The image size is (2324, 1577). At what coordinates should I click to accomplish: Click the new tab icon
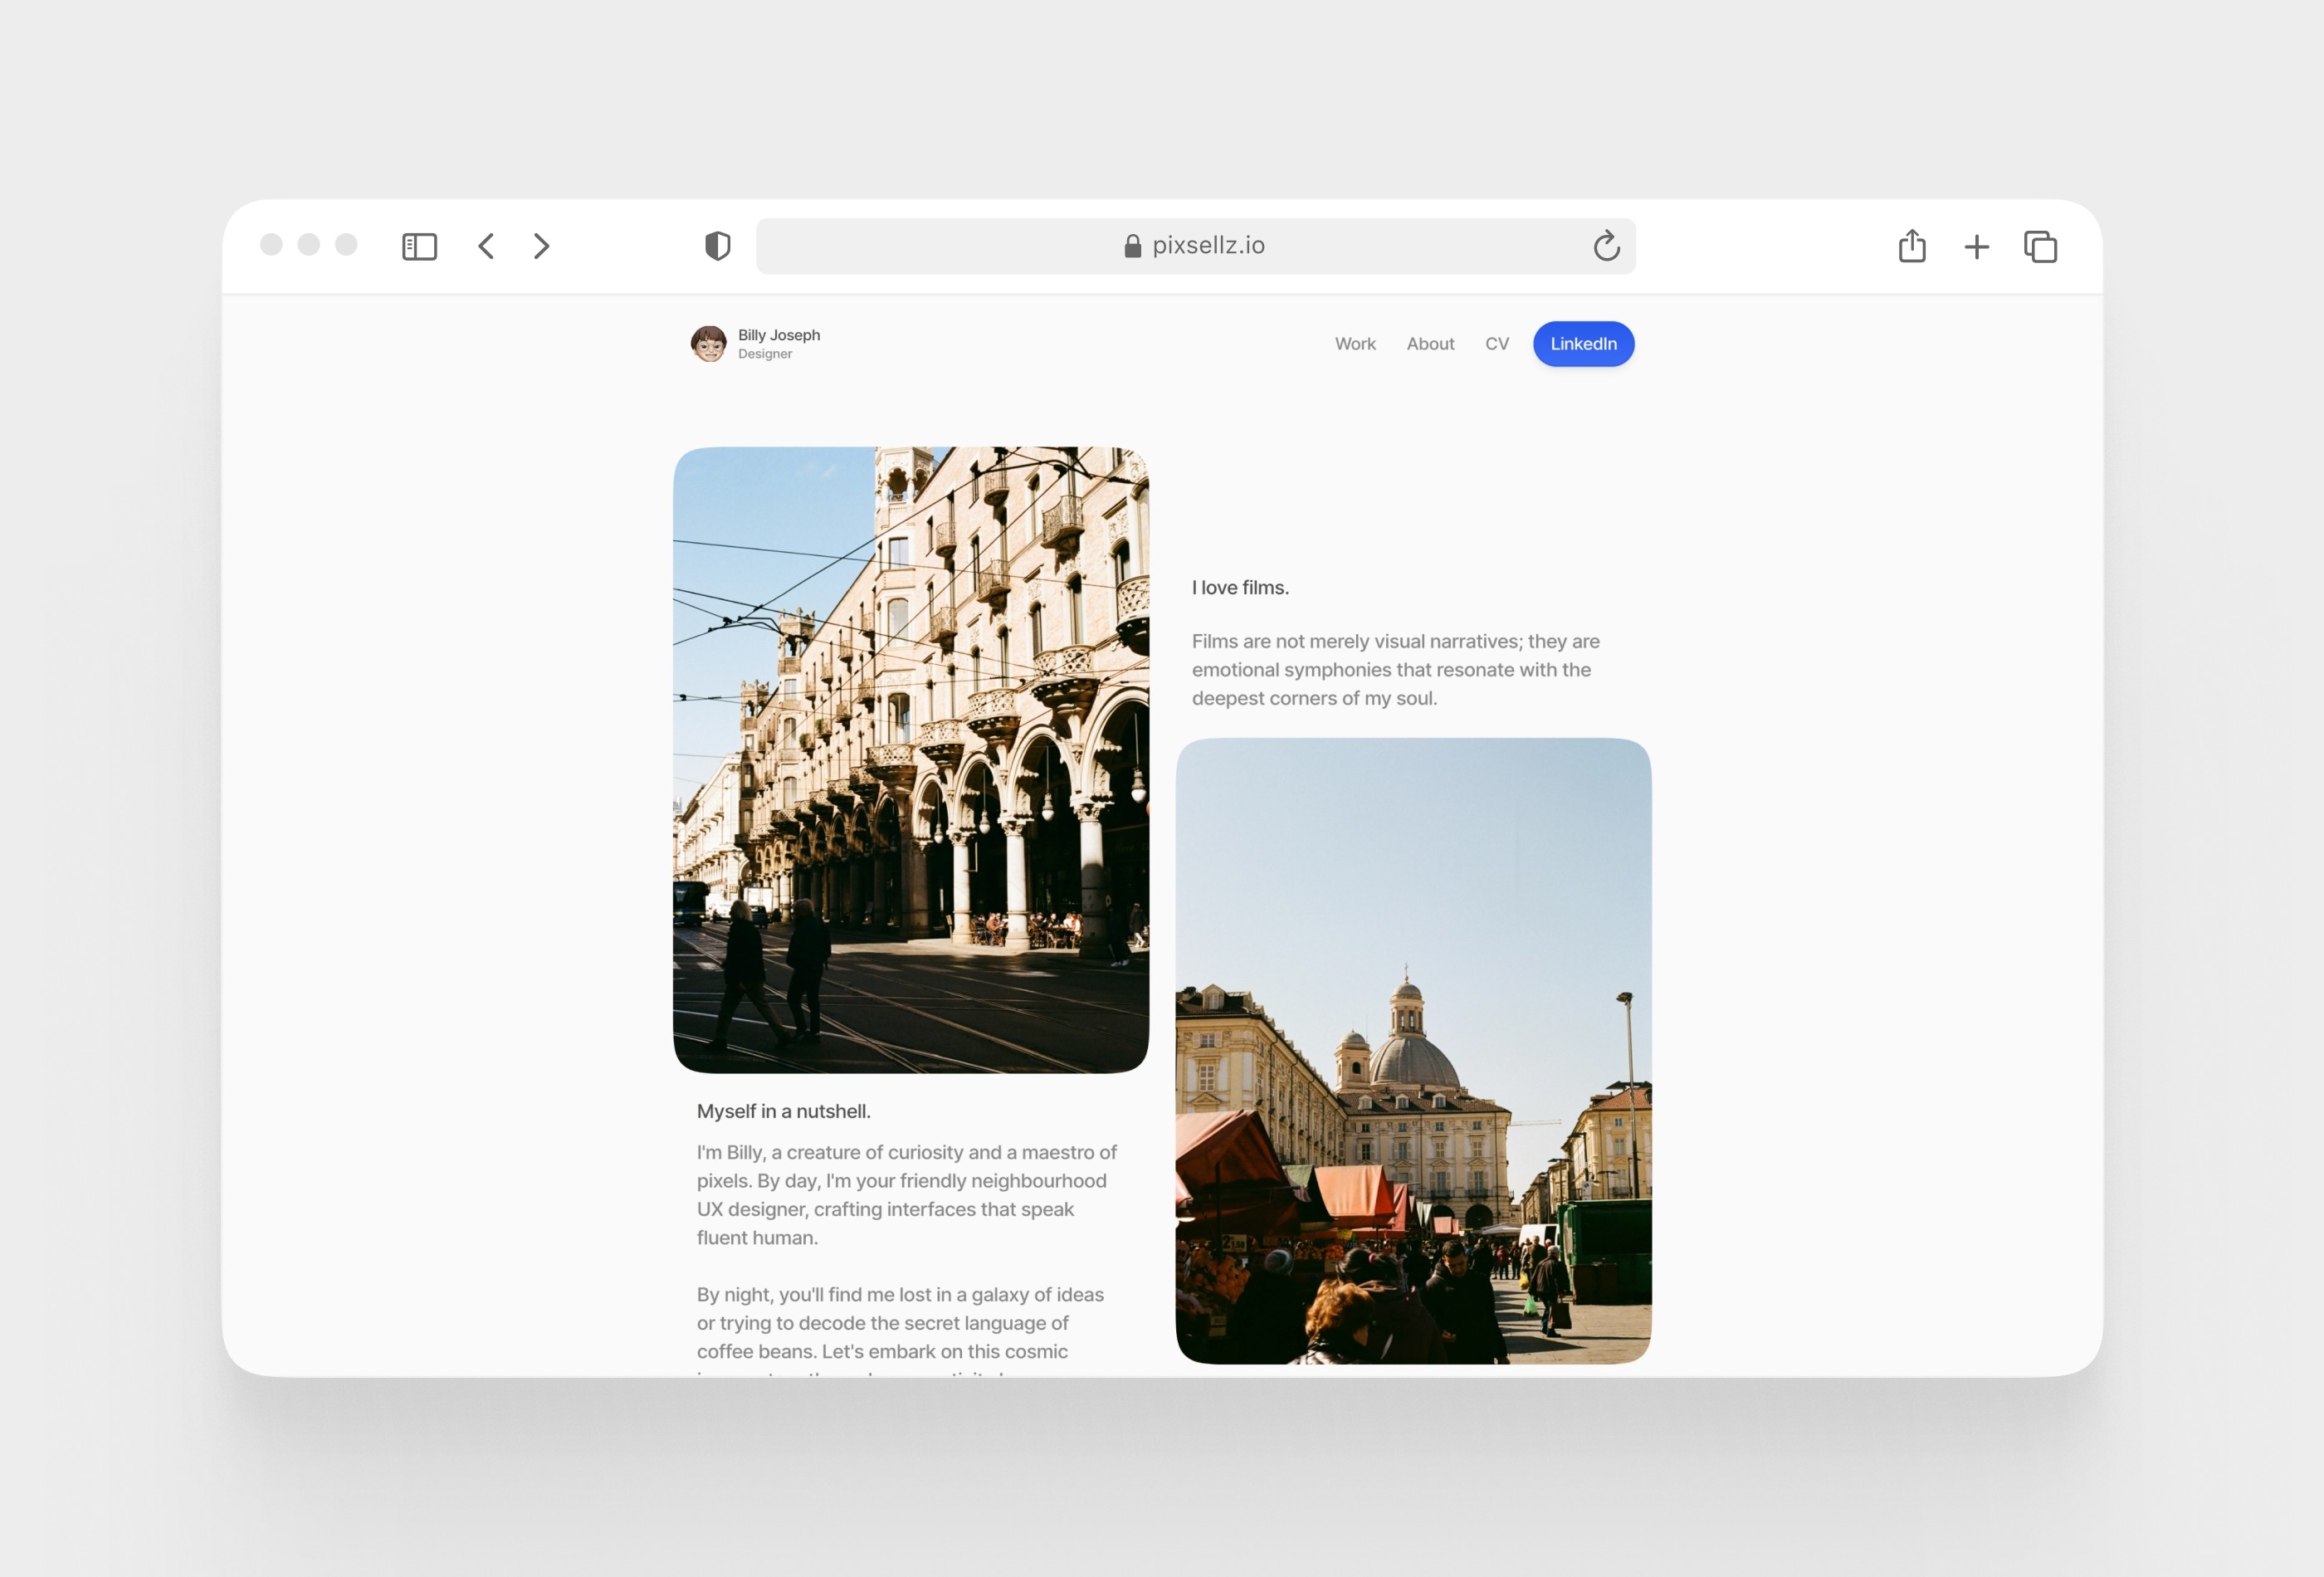coord(1977,245)
